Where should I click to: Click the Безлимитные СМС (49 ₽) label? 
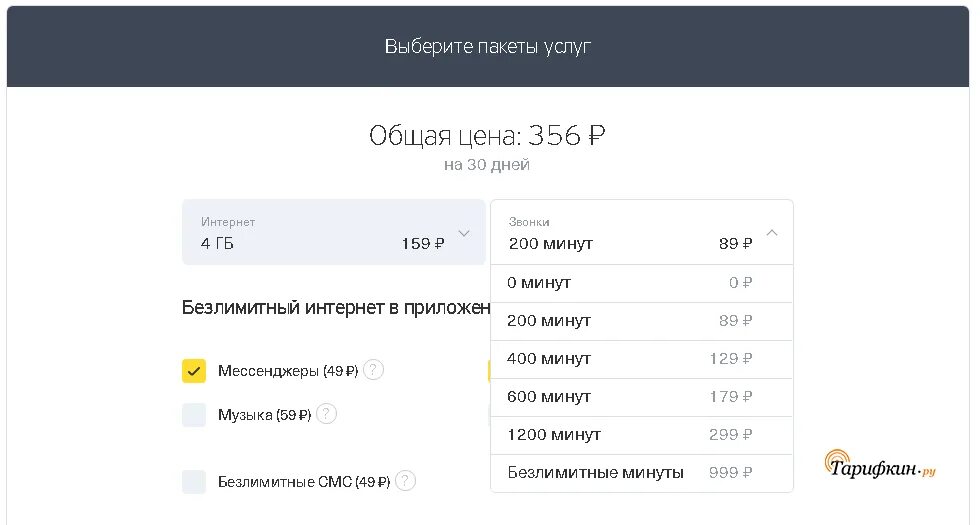click(x=304, y=482)
